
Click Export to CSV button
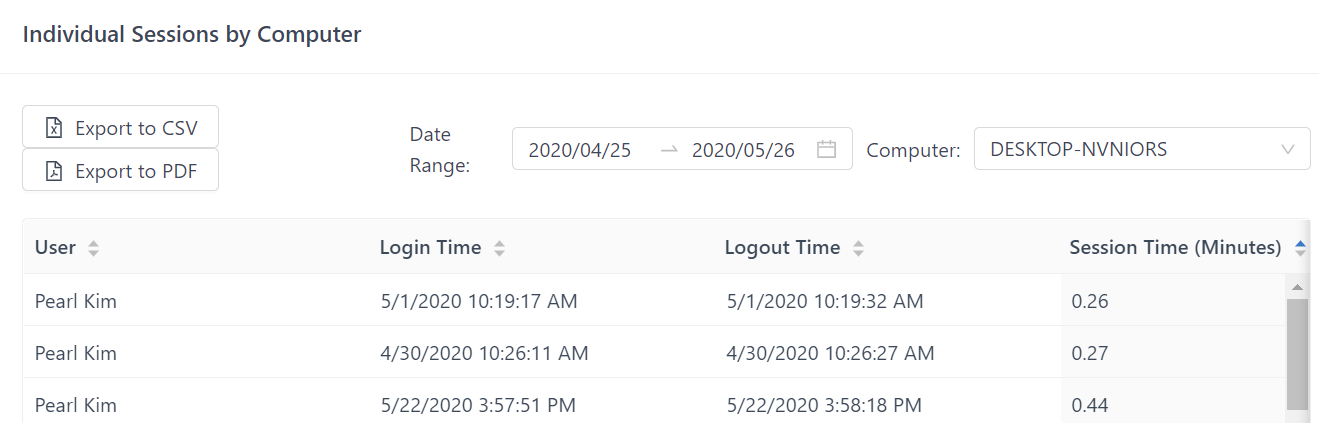120,127
